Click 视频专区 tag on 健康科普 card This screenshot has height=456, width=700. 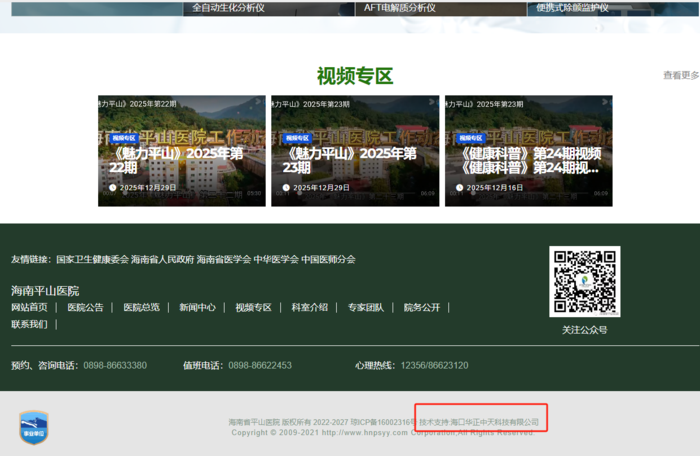[471, 138]
